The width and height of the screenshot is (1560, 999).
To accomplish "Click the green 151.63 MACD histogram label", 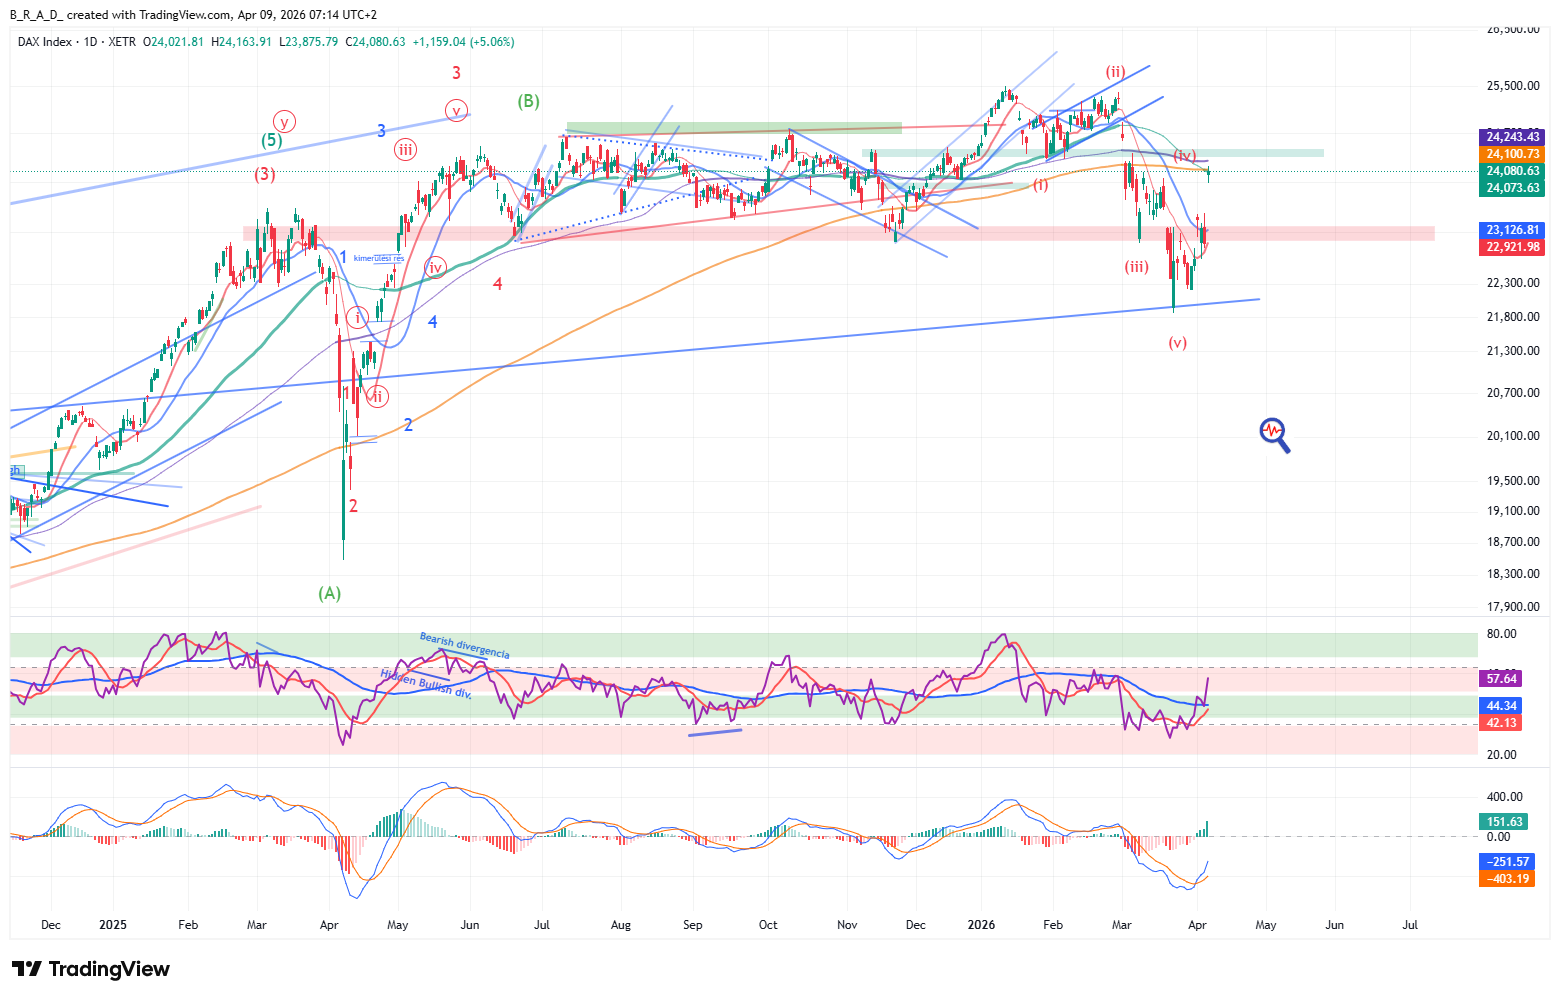I will click(1505, 822).
